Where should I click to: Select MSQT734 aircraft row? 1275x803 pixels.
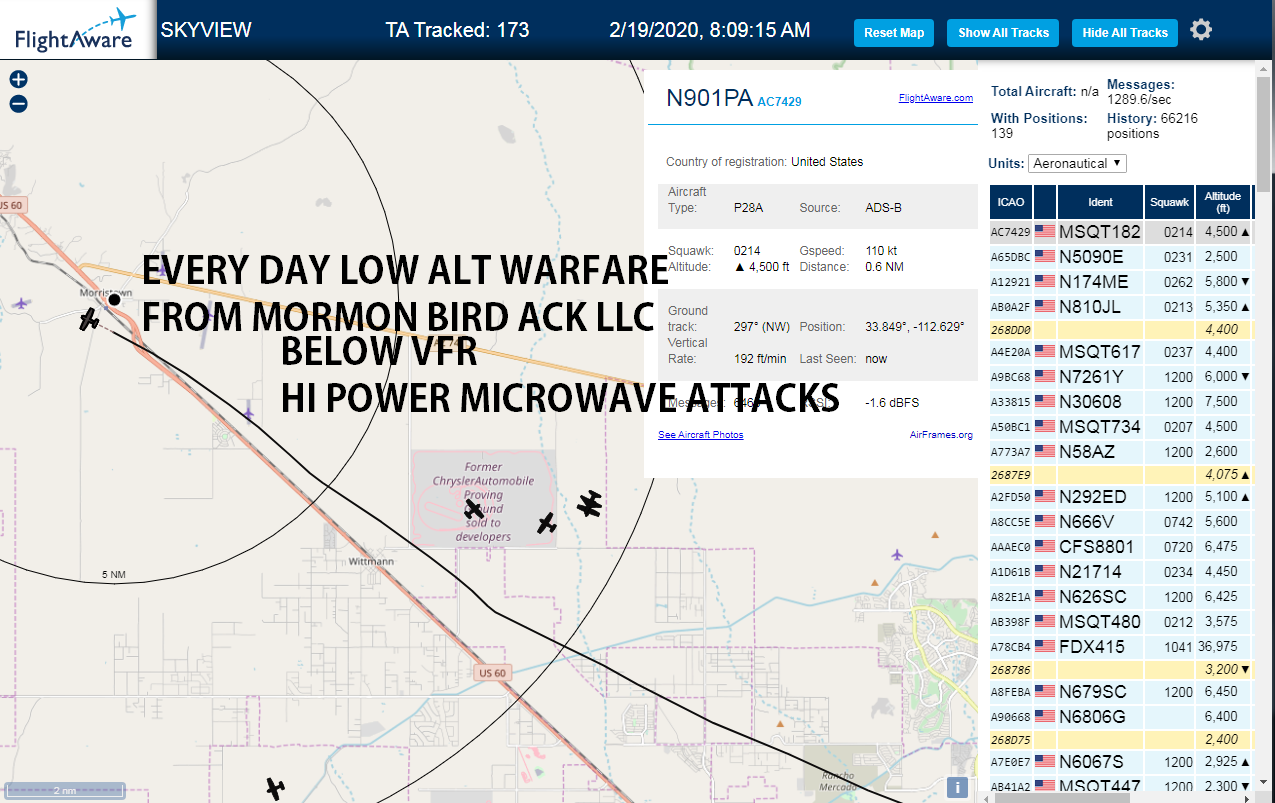(1121, 427)
